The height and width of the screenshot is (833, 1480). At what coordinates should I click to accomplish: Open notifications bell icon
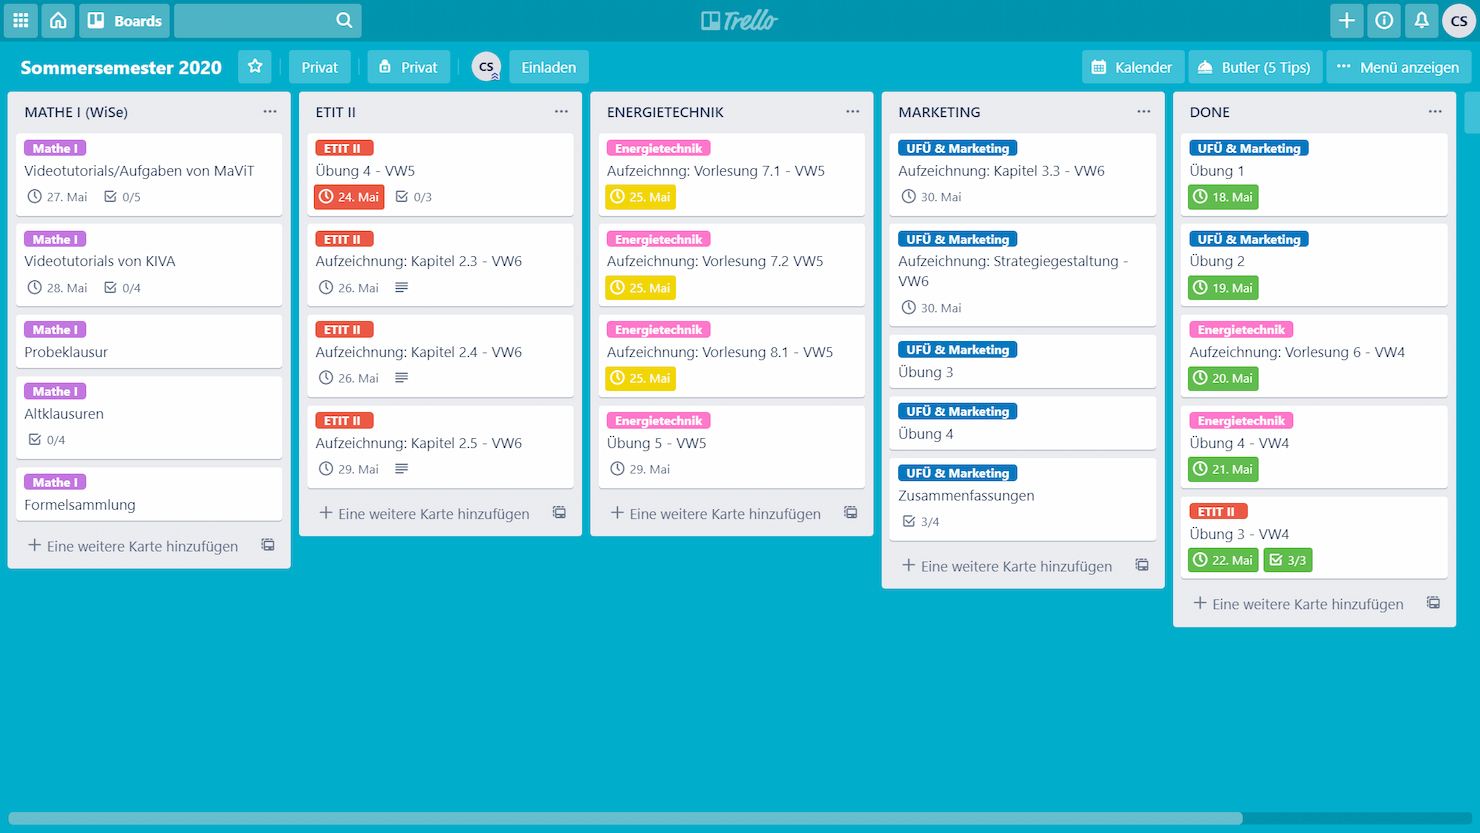(1421, 20)
